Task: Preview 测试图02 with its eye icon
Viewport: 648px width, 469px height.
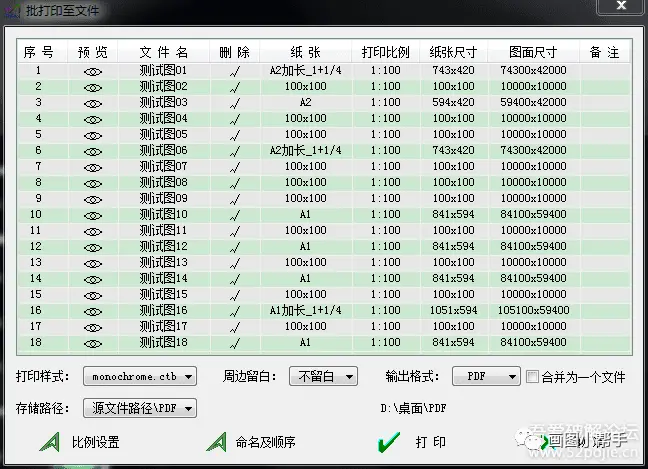Action: (93, 88)
